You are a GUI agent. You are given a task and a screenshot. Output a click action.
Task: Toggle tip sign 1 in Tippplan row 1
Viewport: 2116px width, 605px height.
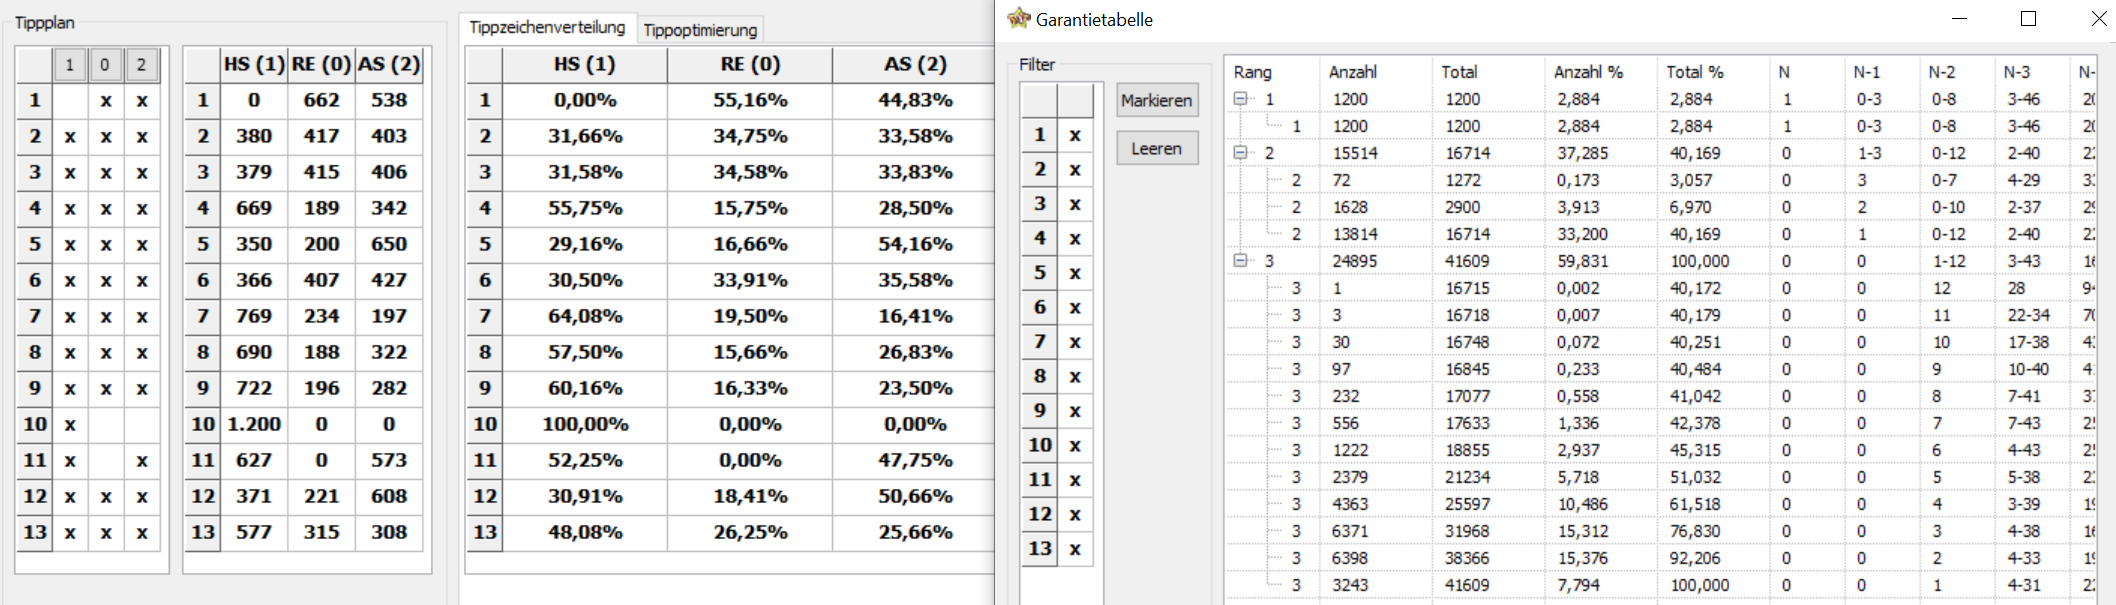coord(70,100)
